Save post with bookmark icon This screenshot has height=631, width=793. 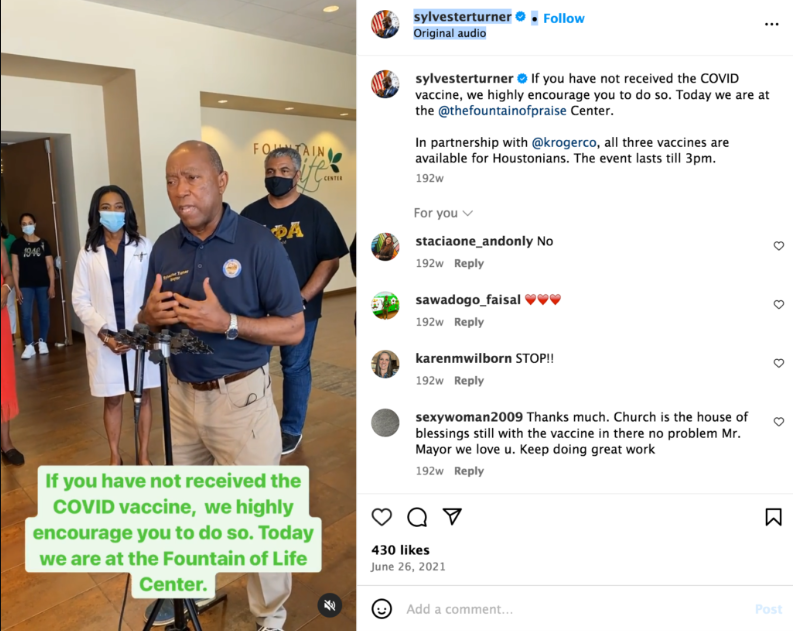[x=773, y=517]
